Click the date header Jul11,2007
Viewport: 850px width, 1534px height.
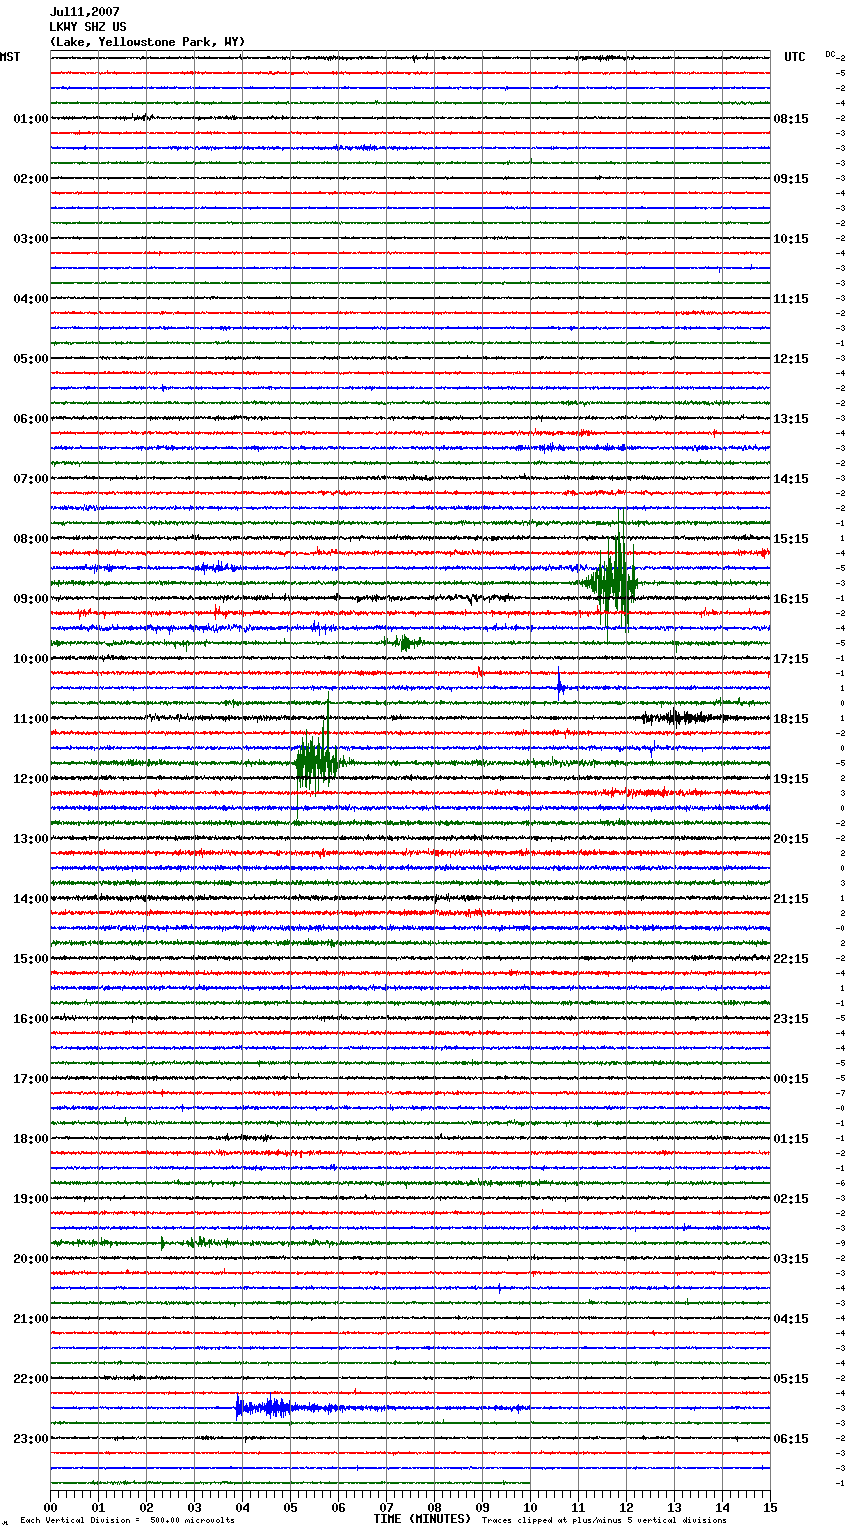84,12
